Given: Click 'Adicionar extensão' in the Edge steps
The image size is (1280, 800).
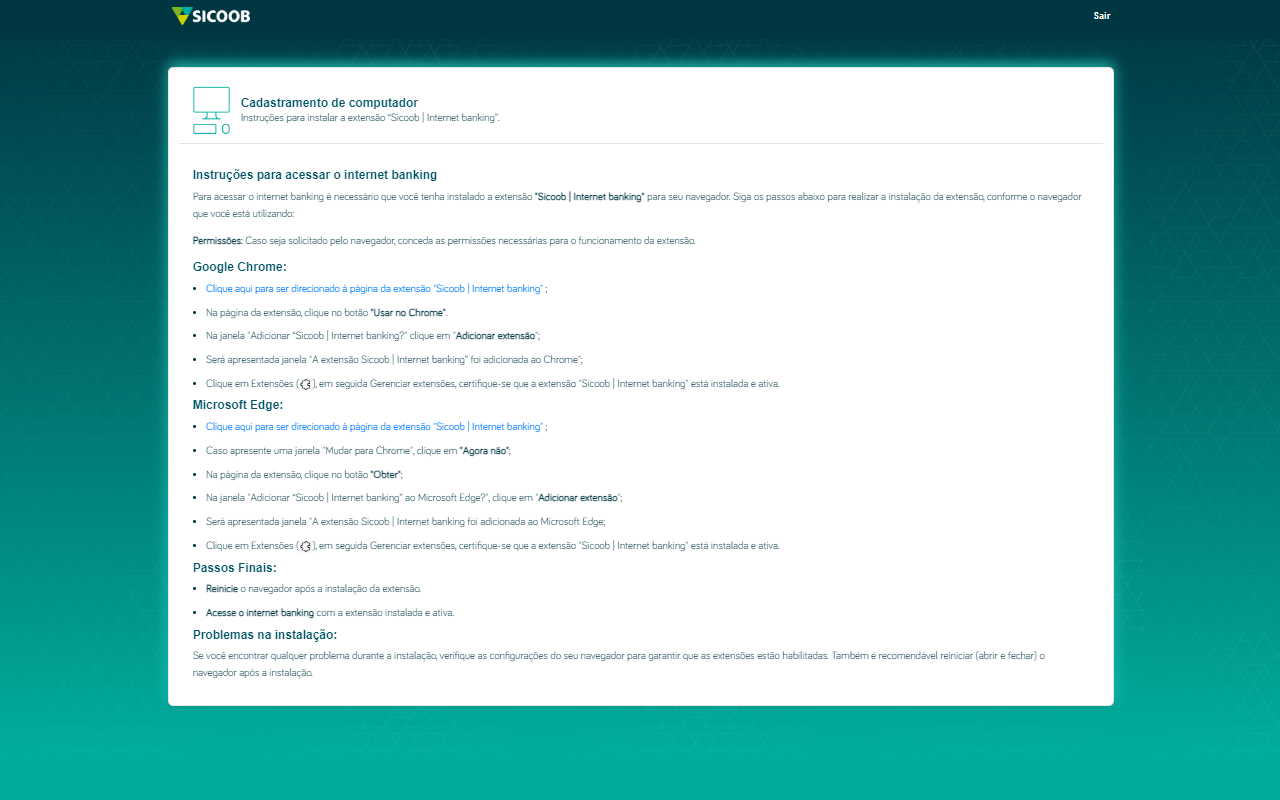Looking at the screenshot, I should pos(579,498).
